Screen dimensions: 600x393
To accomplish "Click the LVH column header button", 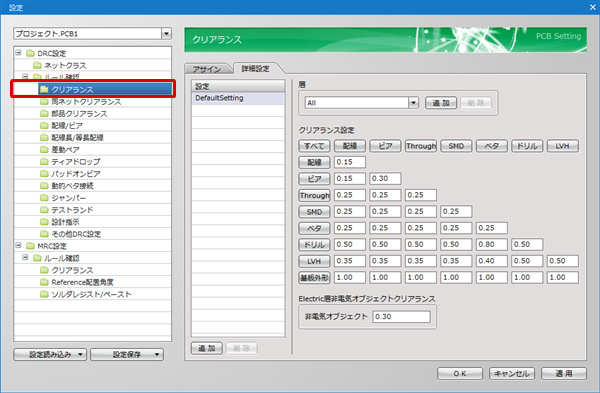I will pyautogui.click(x=562, y=146).
